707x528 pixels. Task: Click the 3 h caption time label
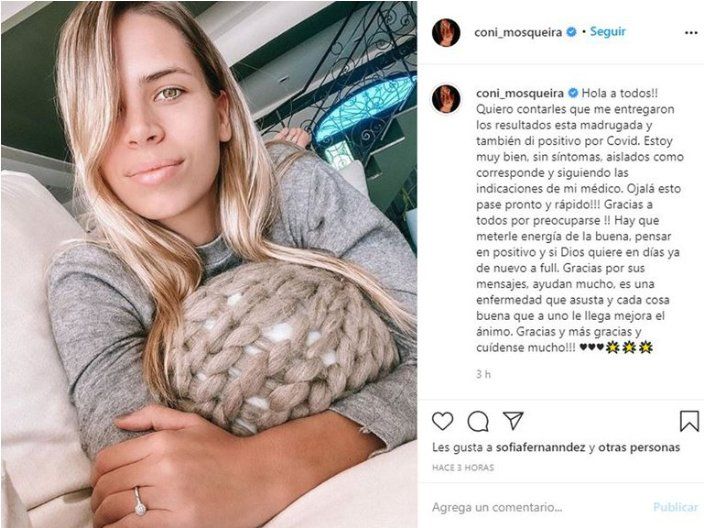coord(483,374)
